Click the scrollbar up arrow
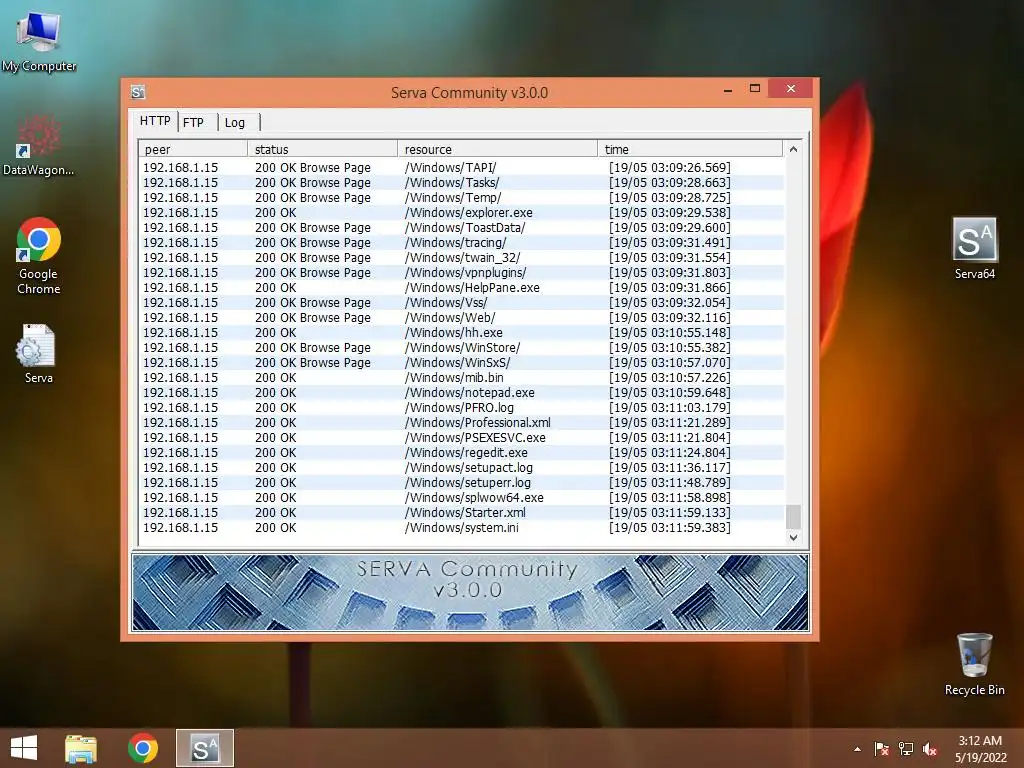Image resolution: width=1024 pixels, height=768 pixels. 793,149
